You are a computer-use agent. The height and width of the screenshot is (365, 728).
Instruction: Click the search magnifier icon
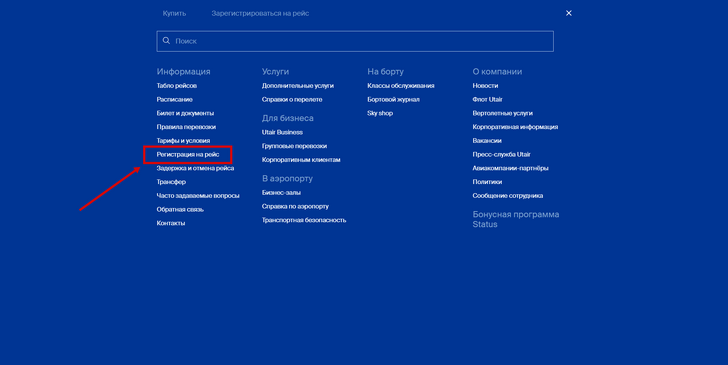[166, 41]
